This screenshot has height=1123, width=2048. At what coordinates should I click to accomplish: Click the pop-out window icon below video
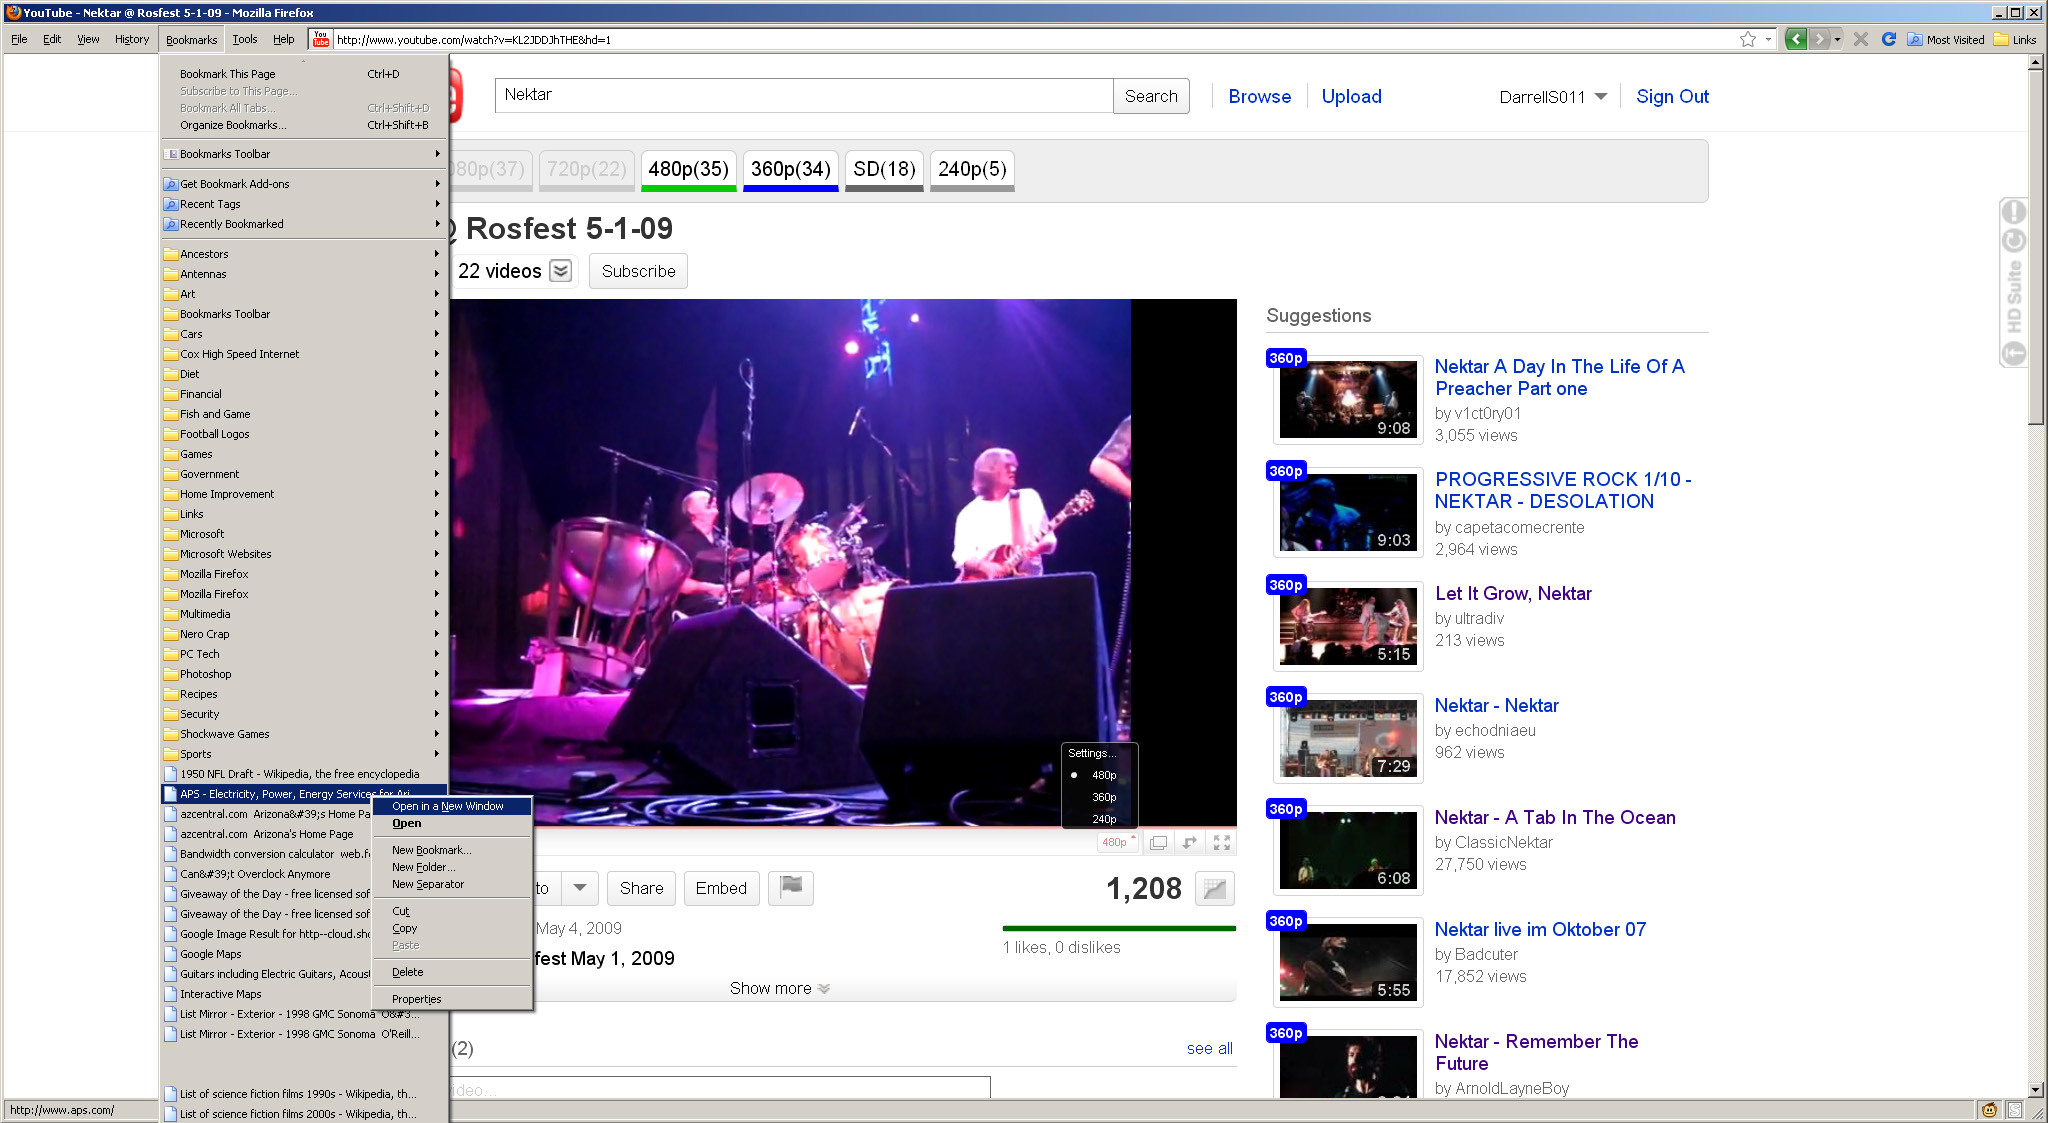tap(1158, 843)
